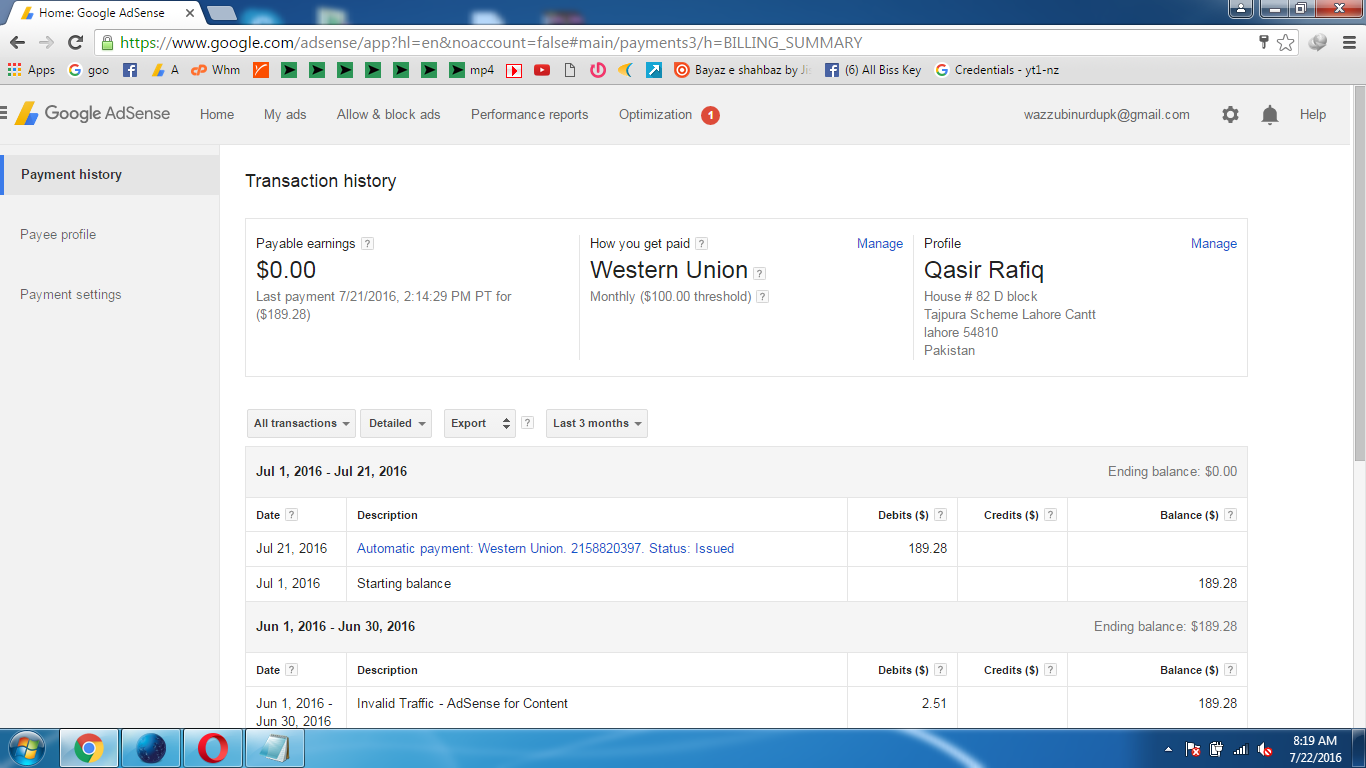
Task: Open the Detailed view dropdown
Action: [x=396, y=423]
